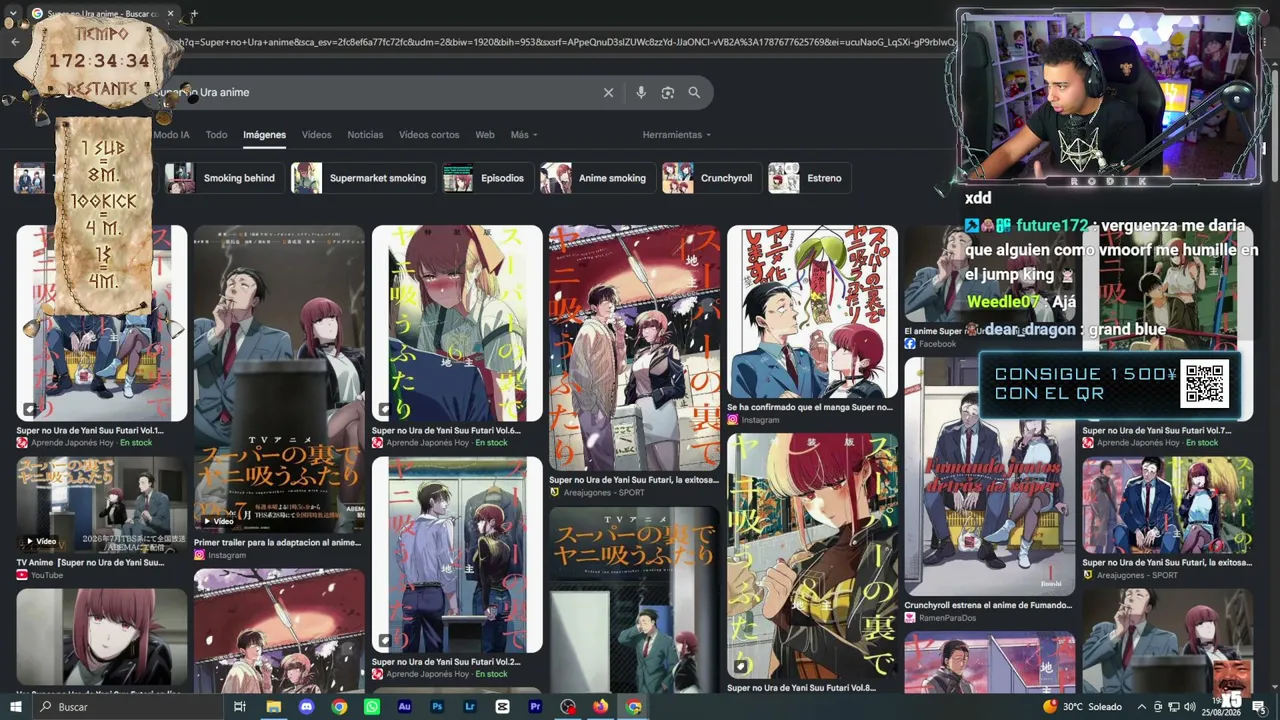Image resolution: width=1280 pixels, height=720 pixels.
Task: Open Google Lens image search
Action: (668, 93)
